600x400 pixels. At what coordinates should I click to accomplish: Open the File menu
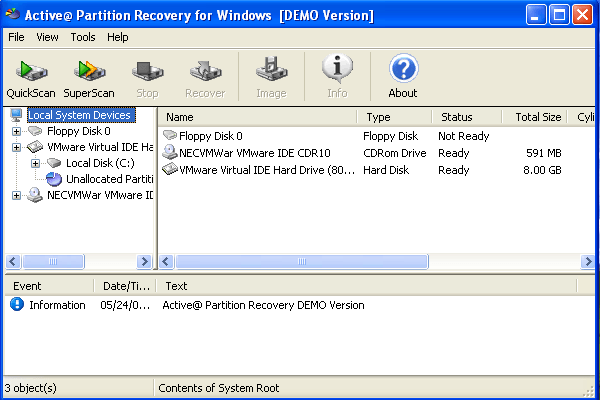[x=16, y=37]
